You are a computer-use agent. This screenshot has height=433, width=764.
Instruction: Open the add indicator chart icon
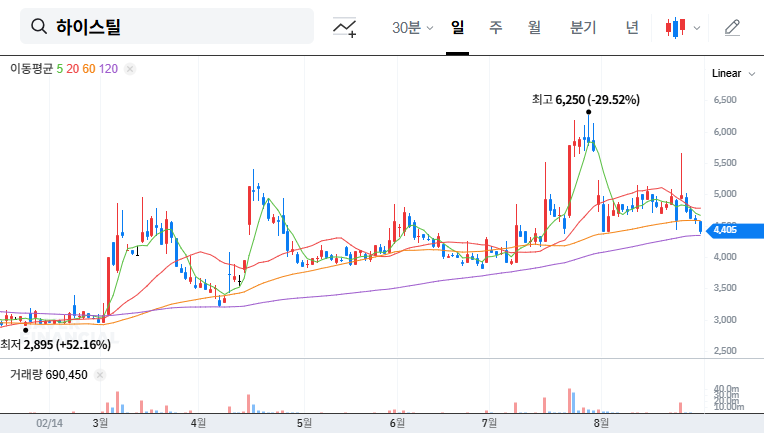coord(344,27)
